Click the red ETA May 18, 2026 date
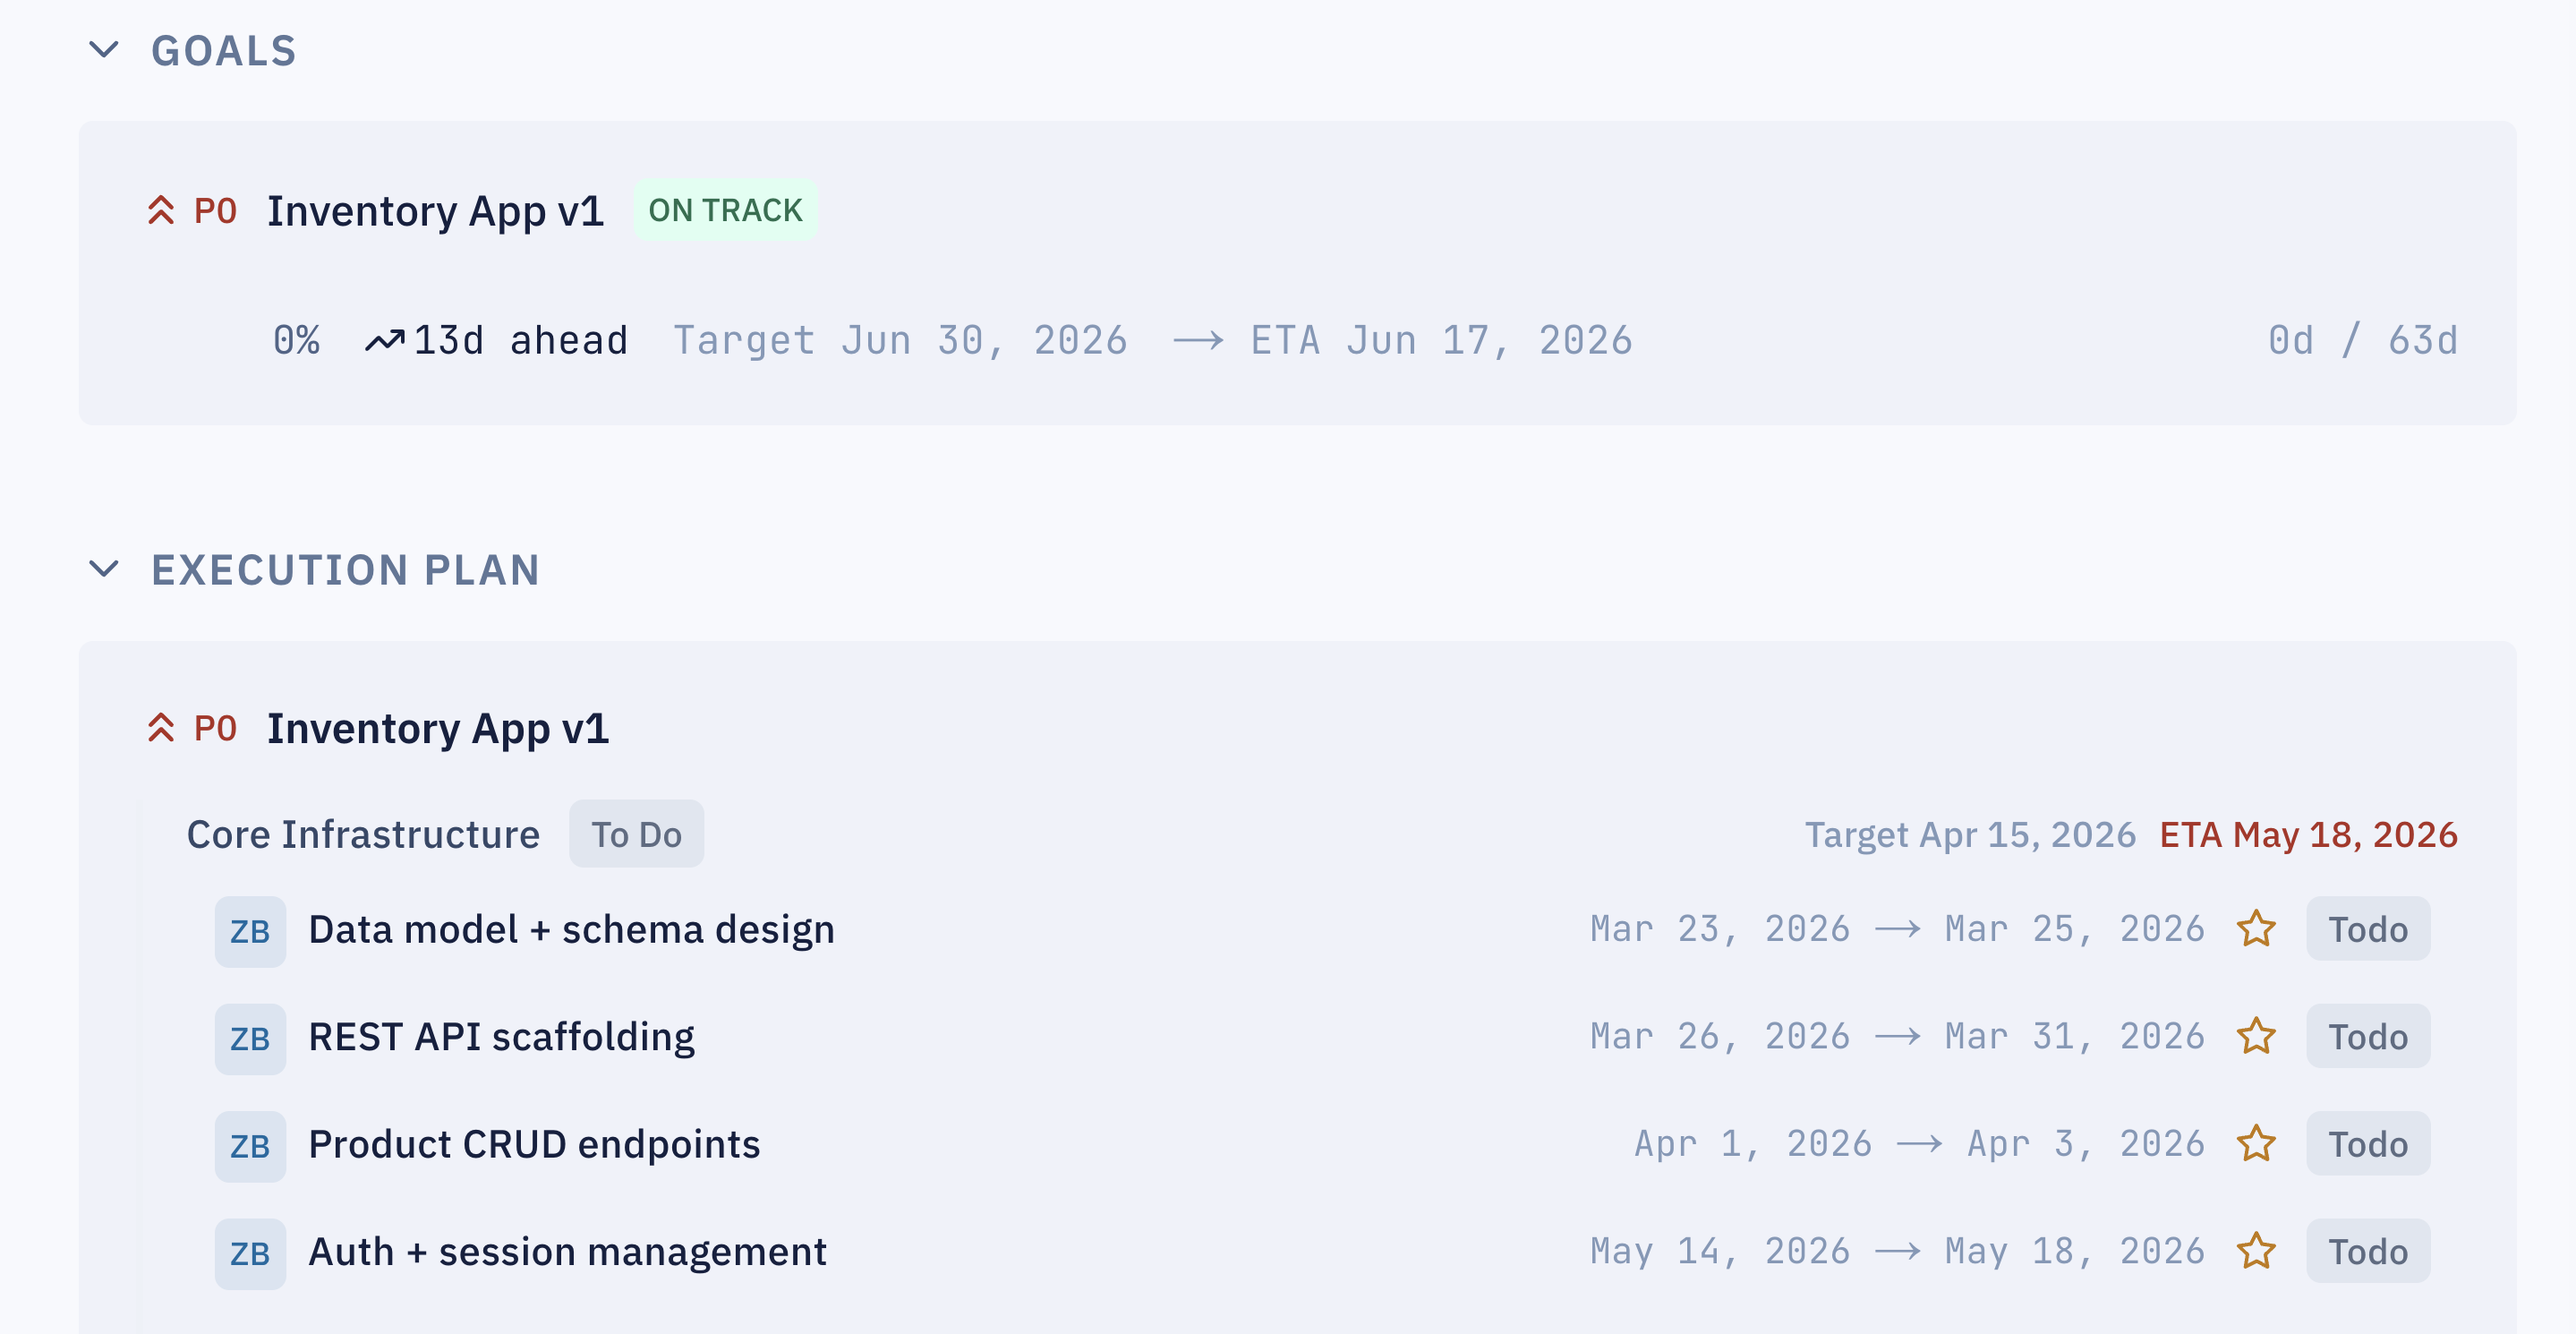Screen dimensions: 2576x1334 2309,833
